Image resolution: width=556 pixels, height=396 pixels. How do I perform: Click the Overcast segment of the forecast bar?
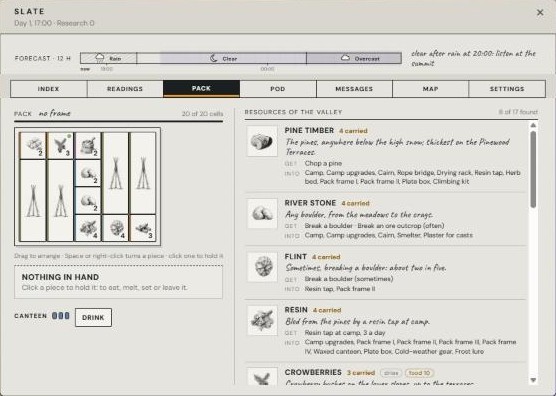(x=354, y=58)
